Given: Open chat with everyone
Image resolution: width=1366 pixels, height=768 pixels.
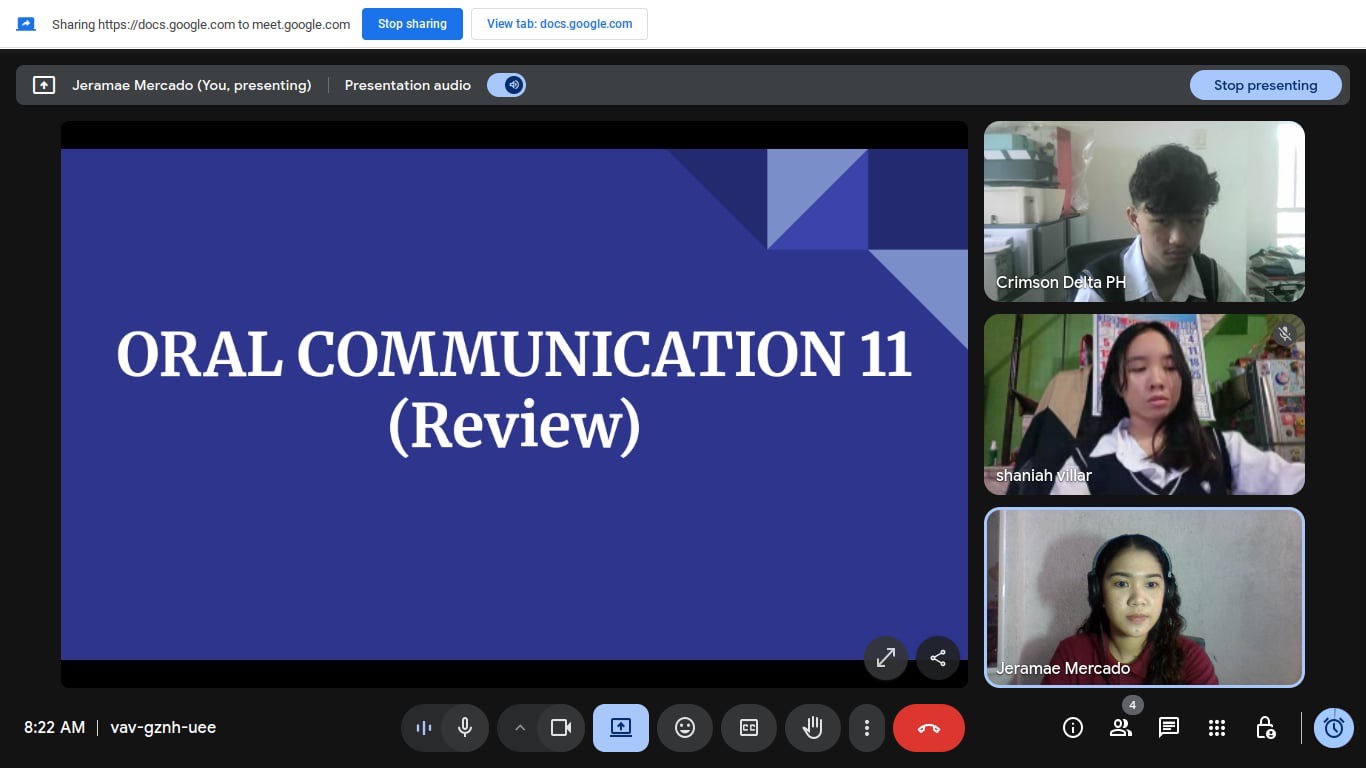Looking at the screenshot, I should point(1169,728).
